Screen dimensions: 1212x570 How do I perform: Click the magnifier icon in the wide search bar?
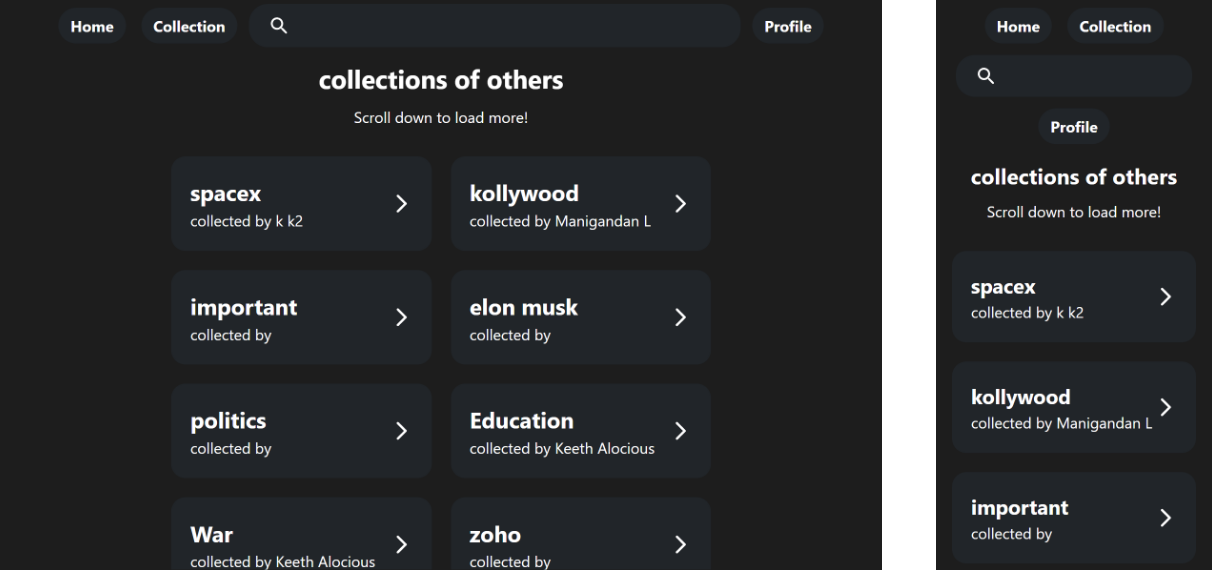[279, 26]
